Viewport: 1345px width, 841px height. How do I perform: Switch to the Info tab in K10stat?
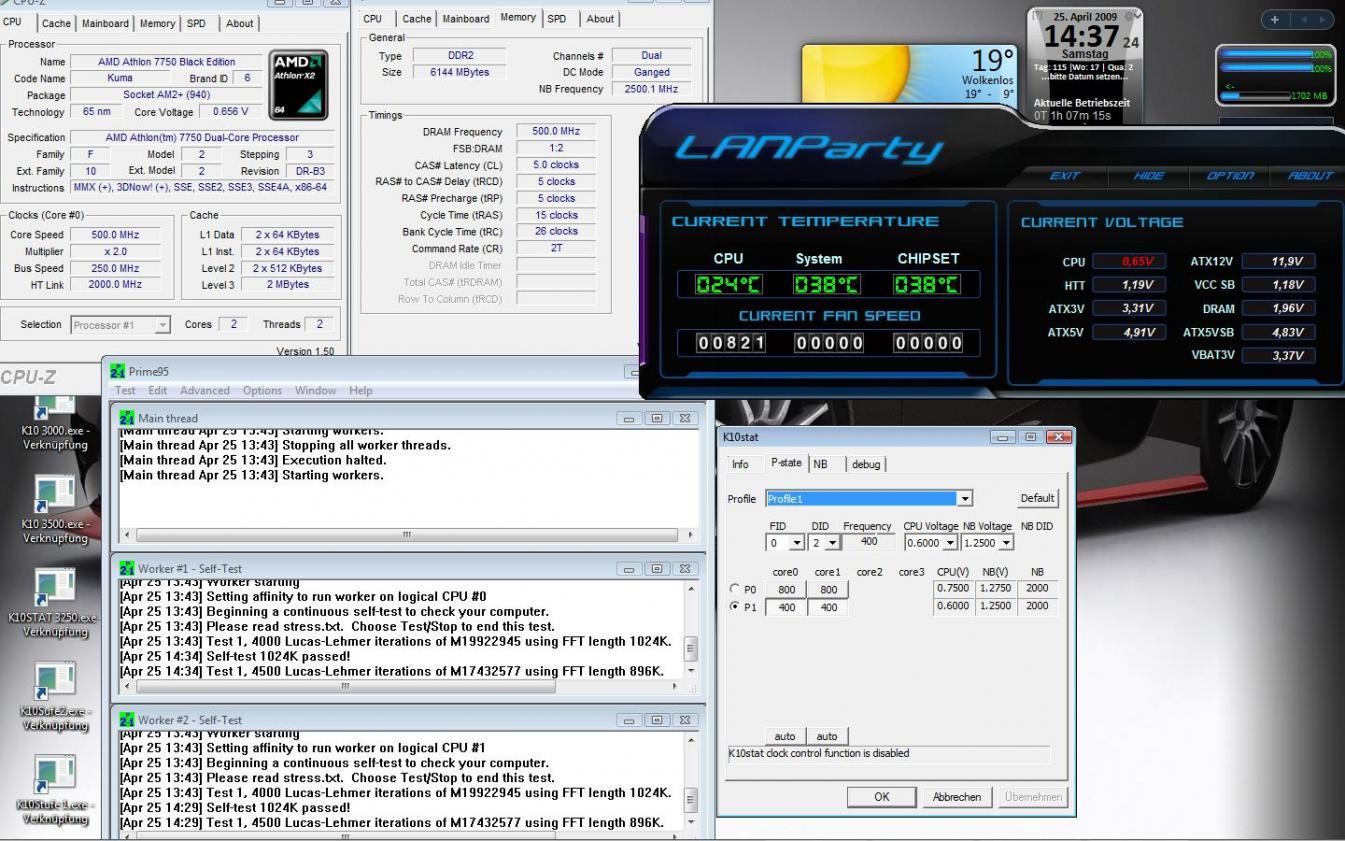740,464
